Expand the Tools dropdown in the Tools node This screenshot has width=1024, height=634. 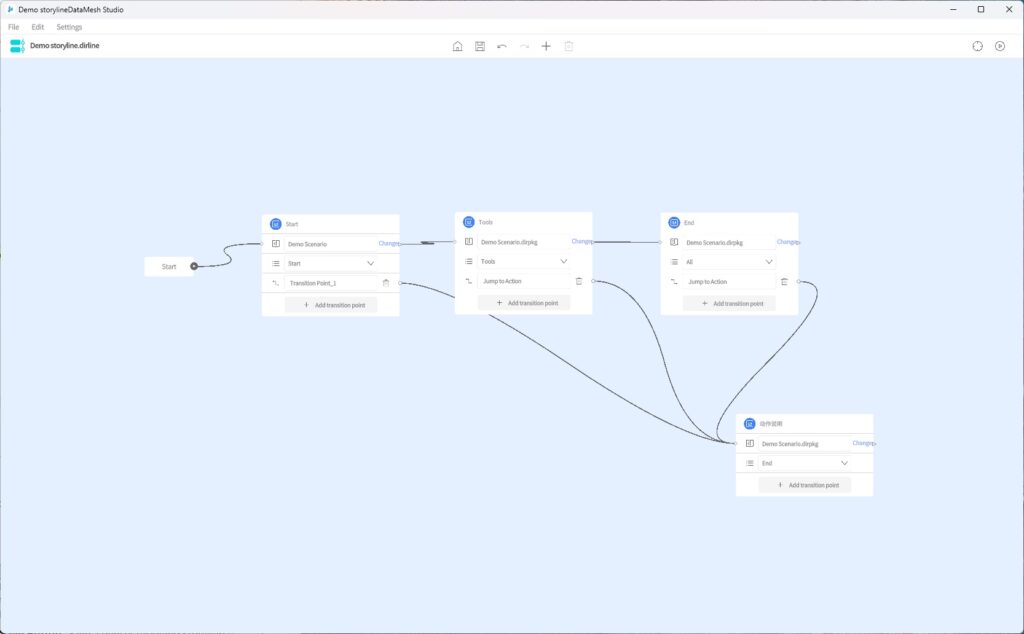[x=564, y=261]
